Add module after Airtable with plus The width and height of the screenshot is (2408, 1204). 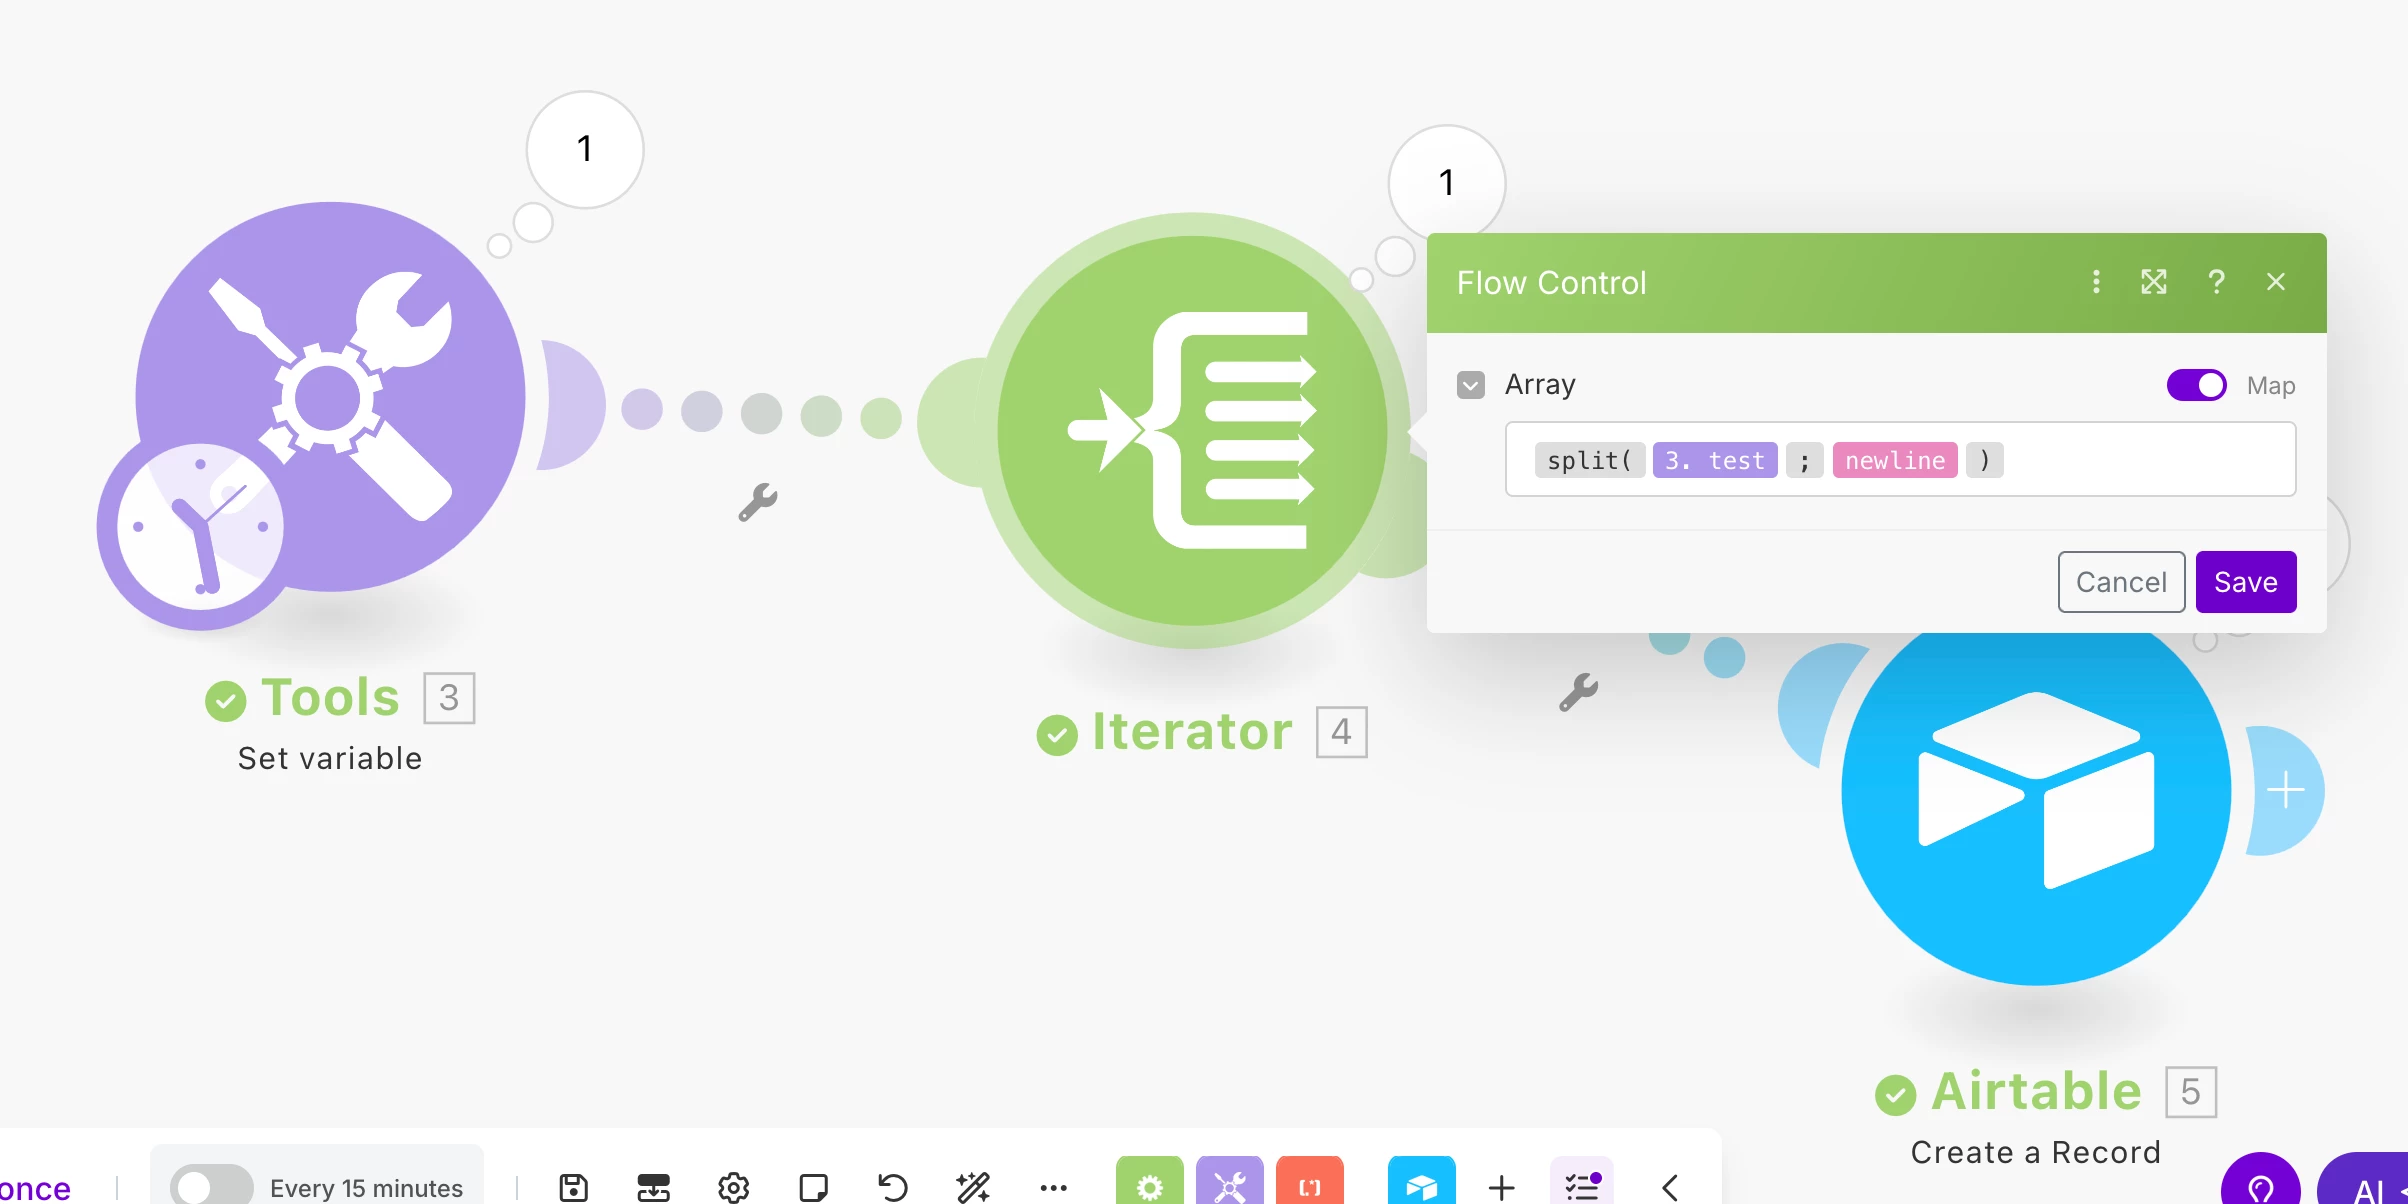2285,790
